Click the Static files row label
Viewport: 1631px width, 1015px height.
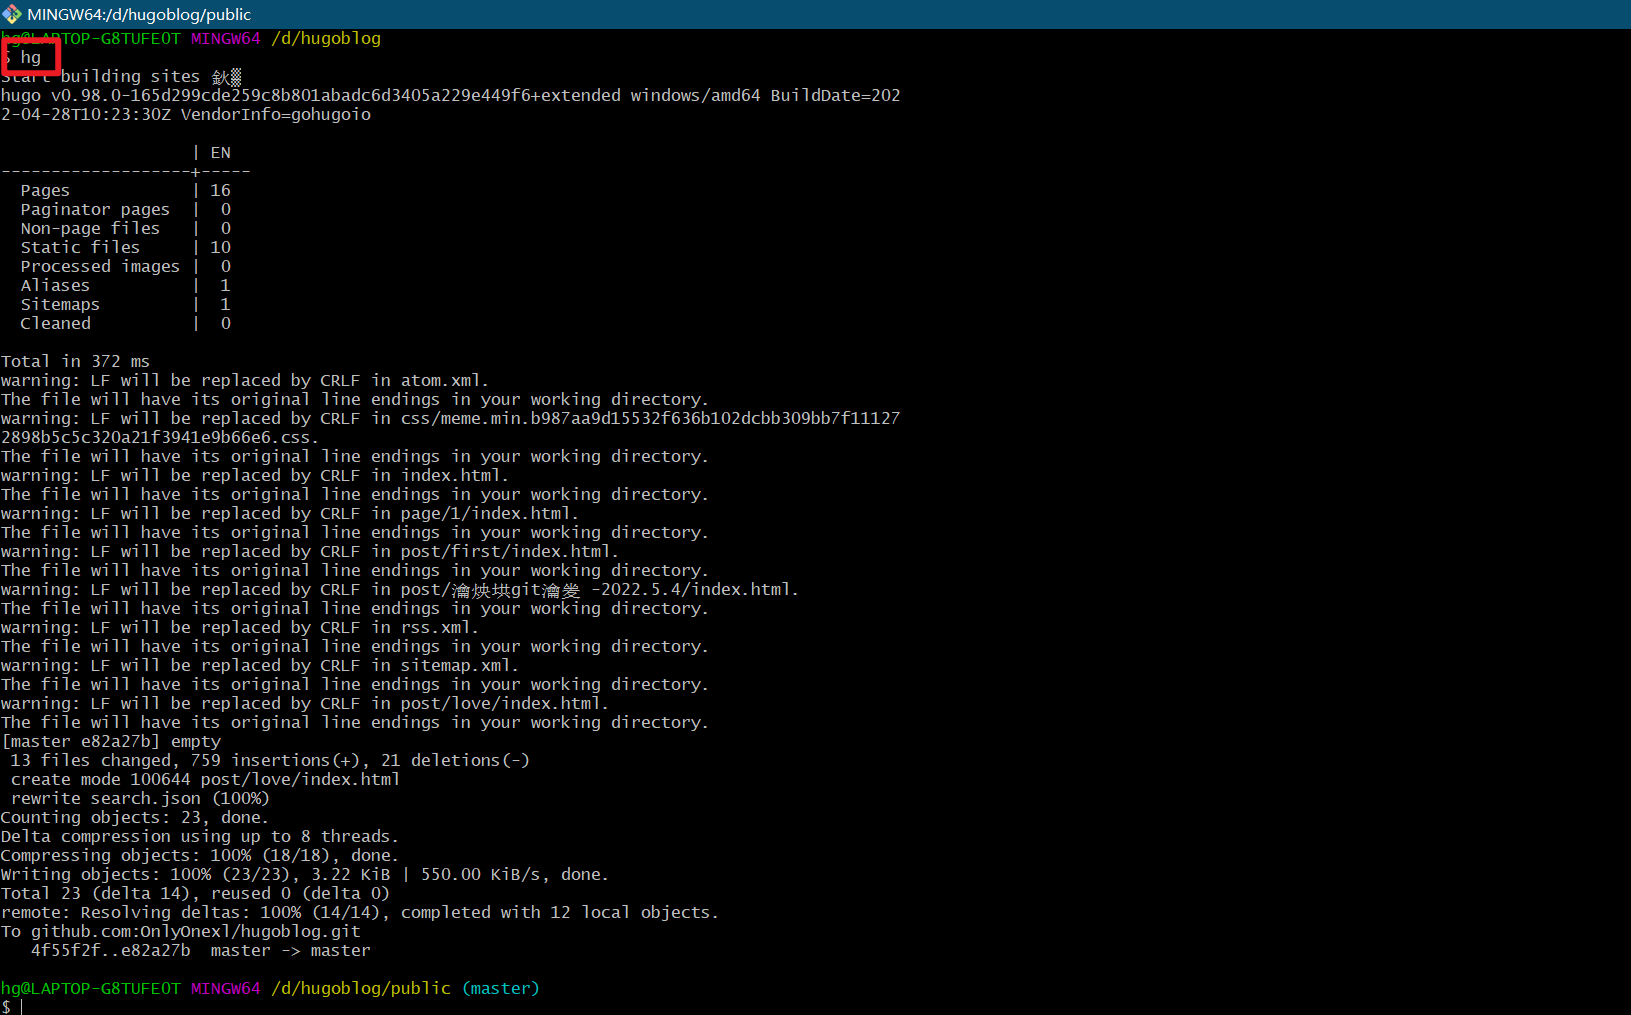[x=80, y=247]
